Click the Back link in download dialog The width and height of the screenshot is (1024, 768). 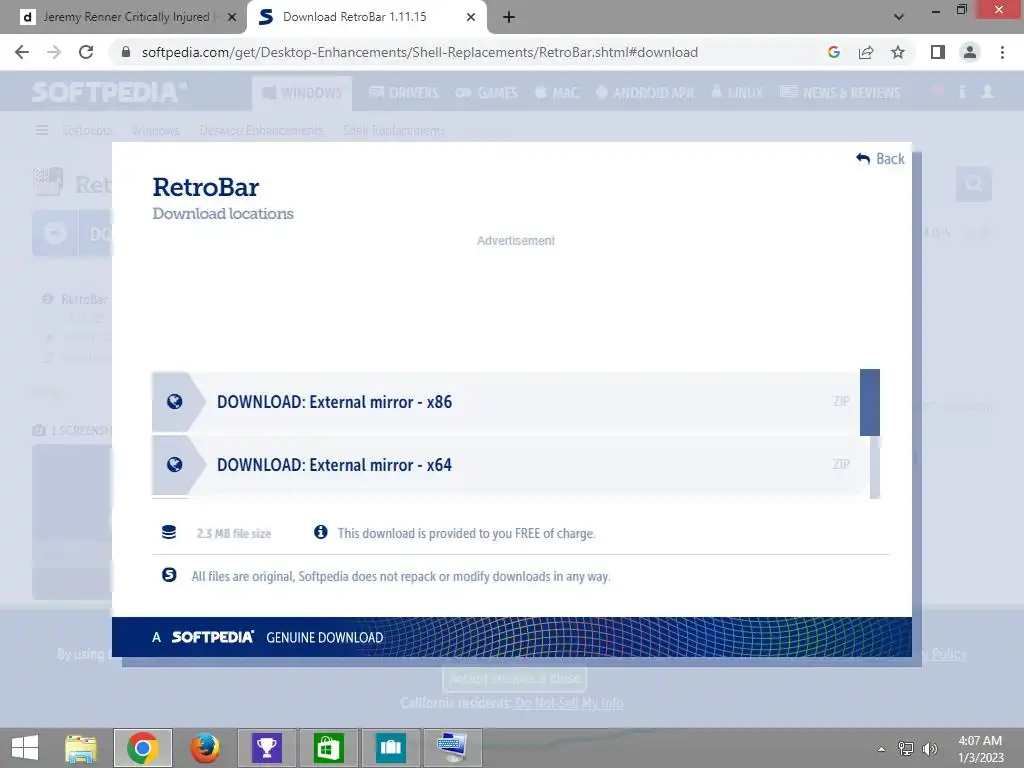880,159
